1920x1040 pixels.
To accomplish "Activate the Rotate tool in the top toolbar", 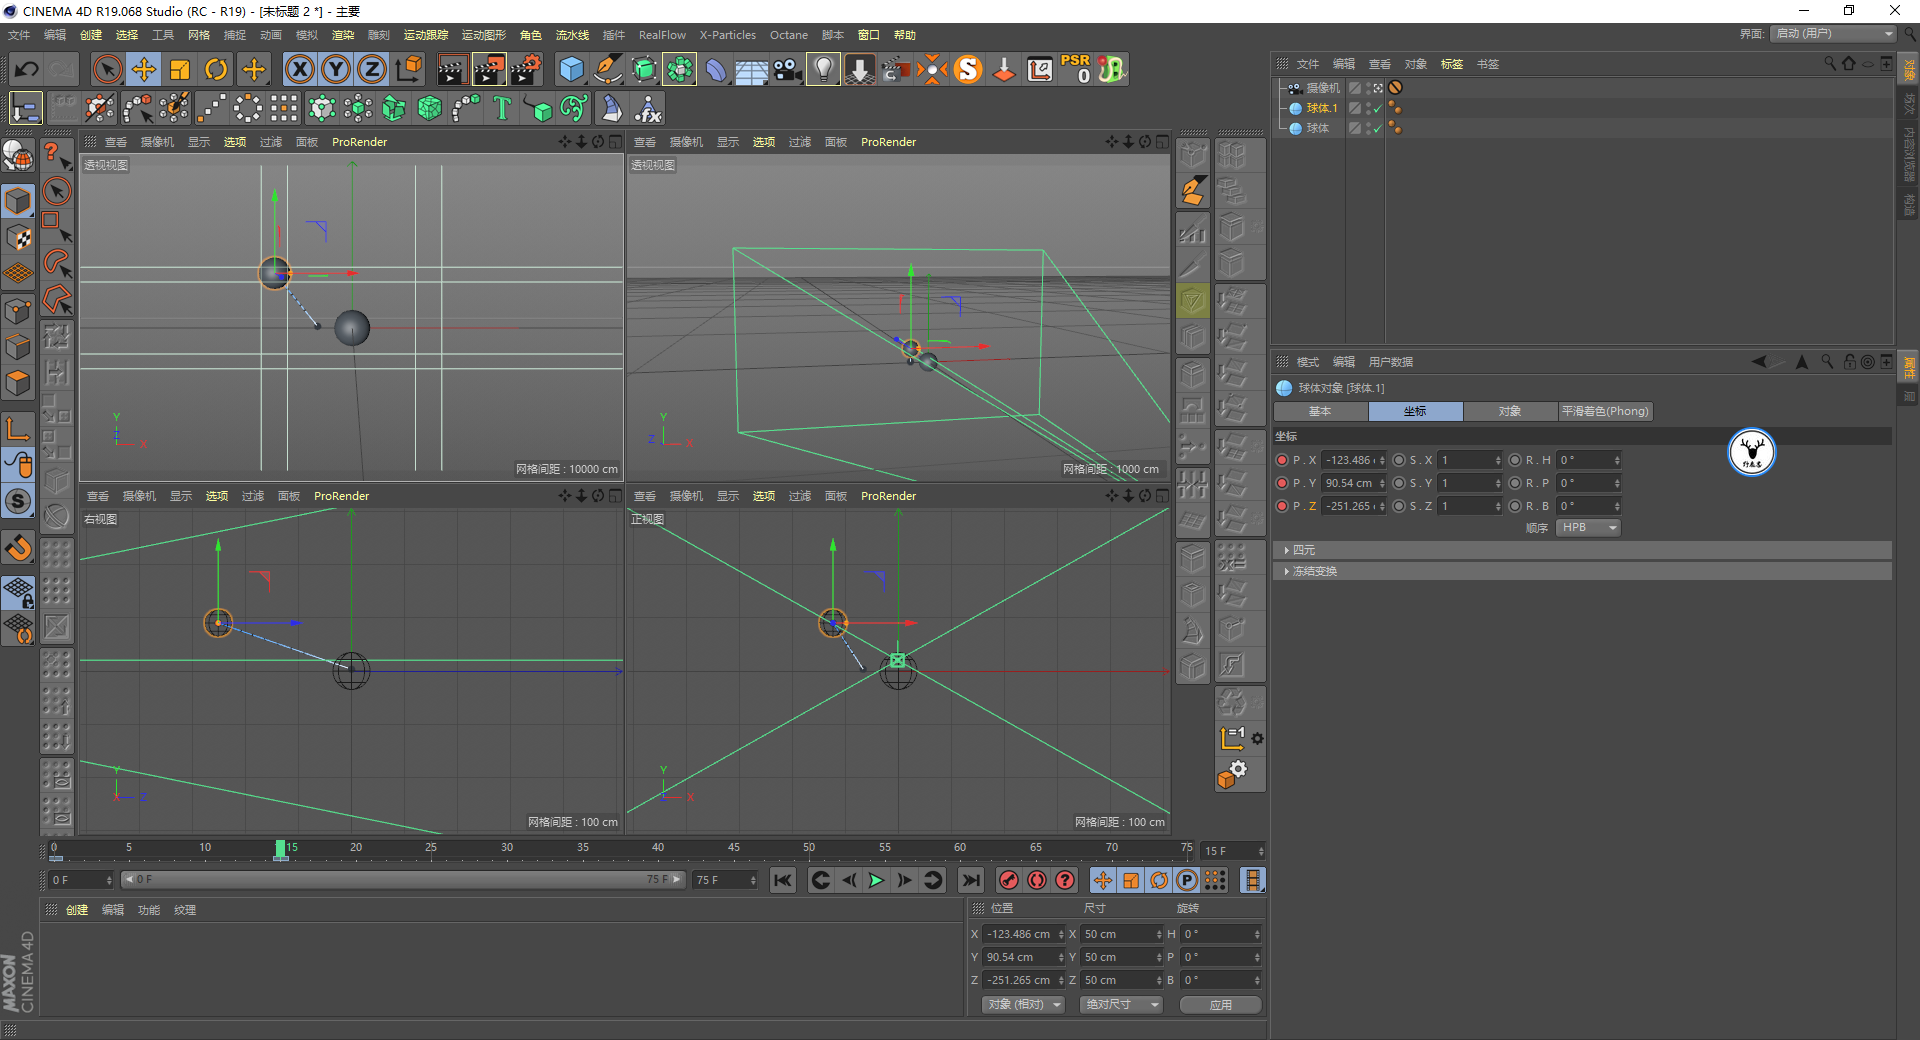I will pos(216,69).
